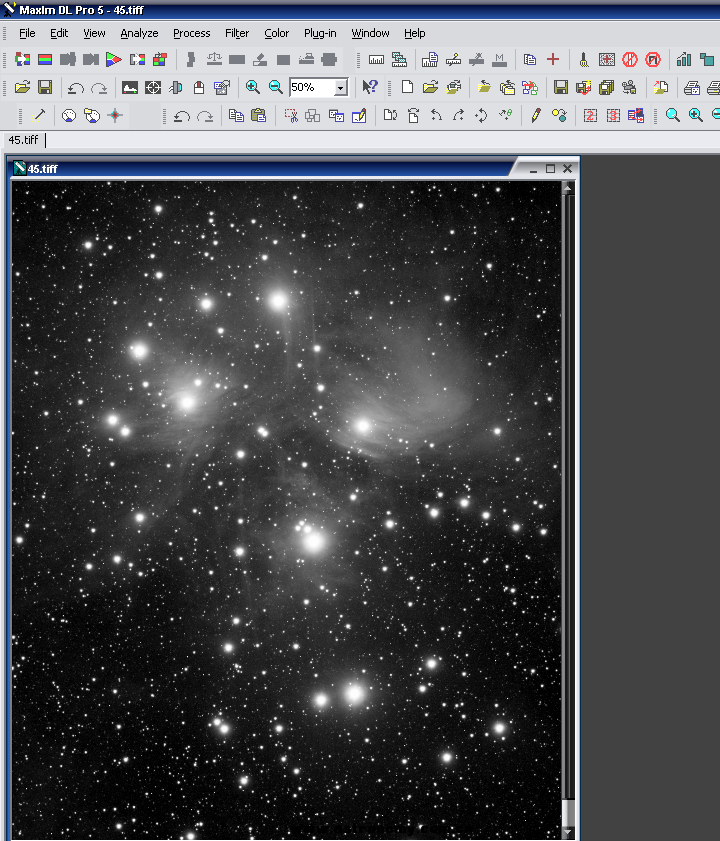Click the broom cleanup icon
Screen dimensions: 720x841
tap(583, 60)
